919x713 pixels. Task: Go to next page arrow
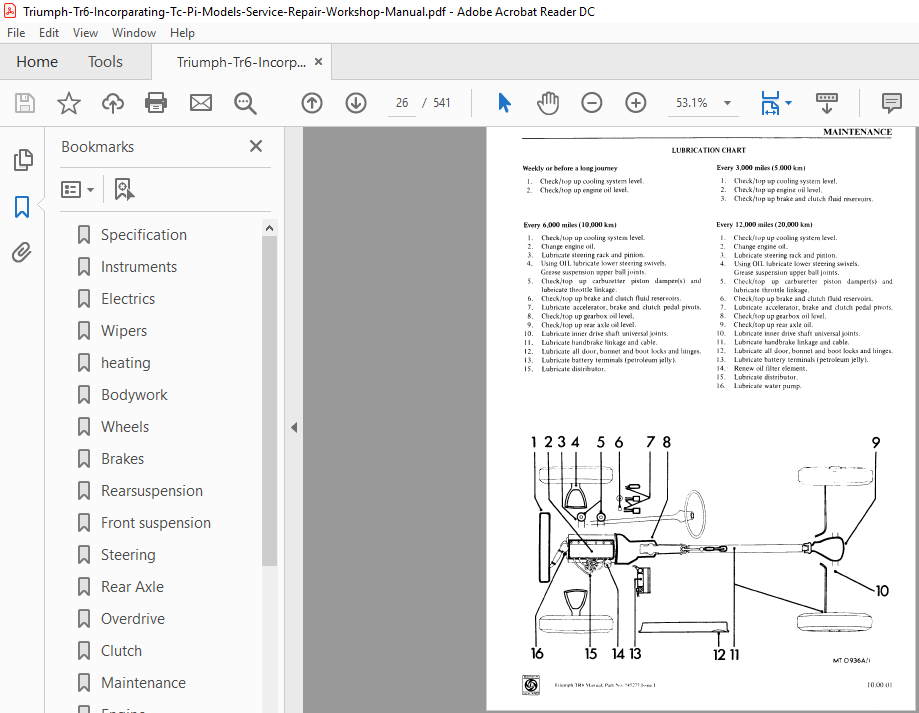(x=356, y=103)
